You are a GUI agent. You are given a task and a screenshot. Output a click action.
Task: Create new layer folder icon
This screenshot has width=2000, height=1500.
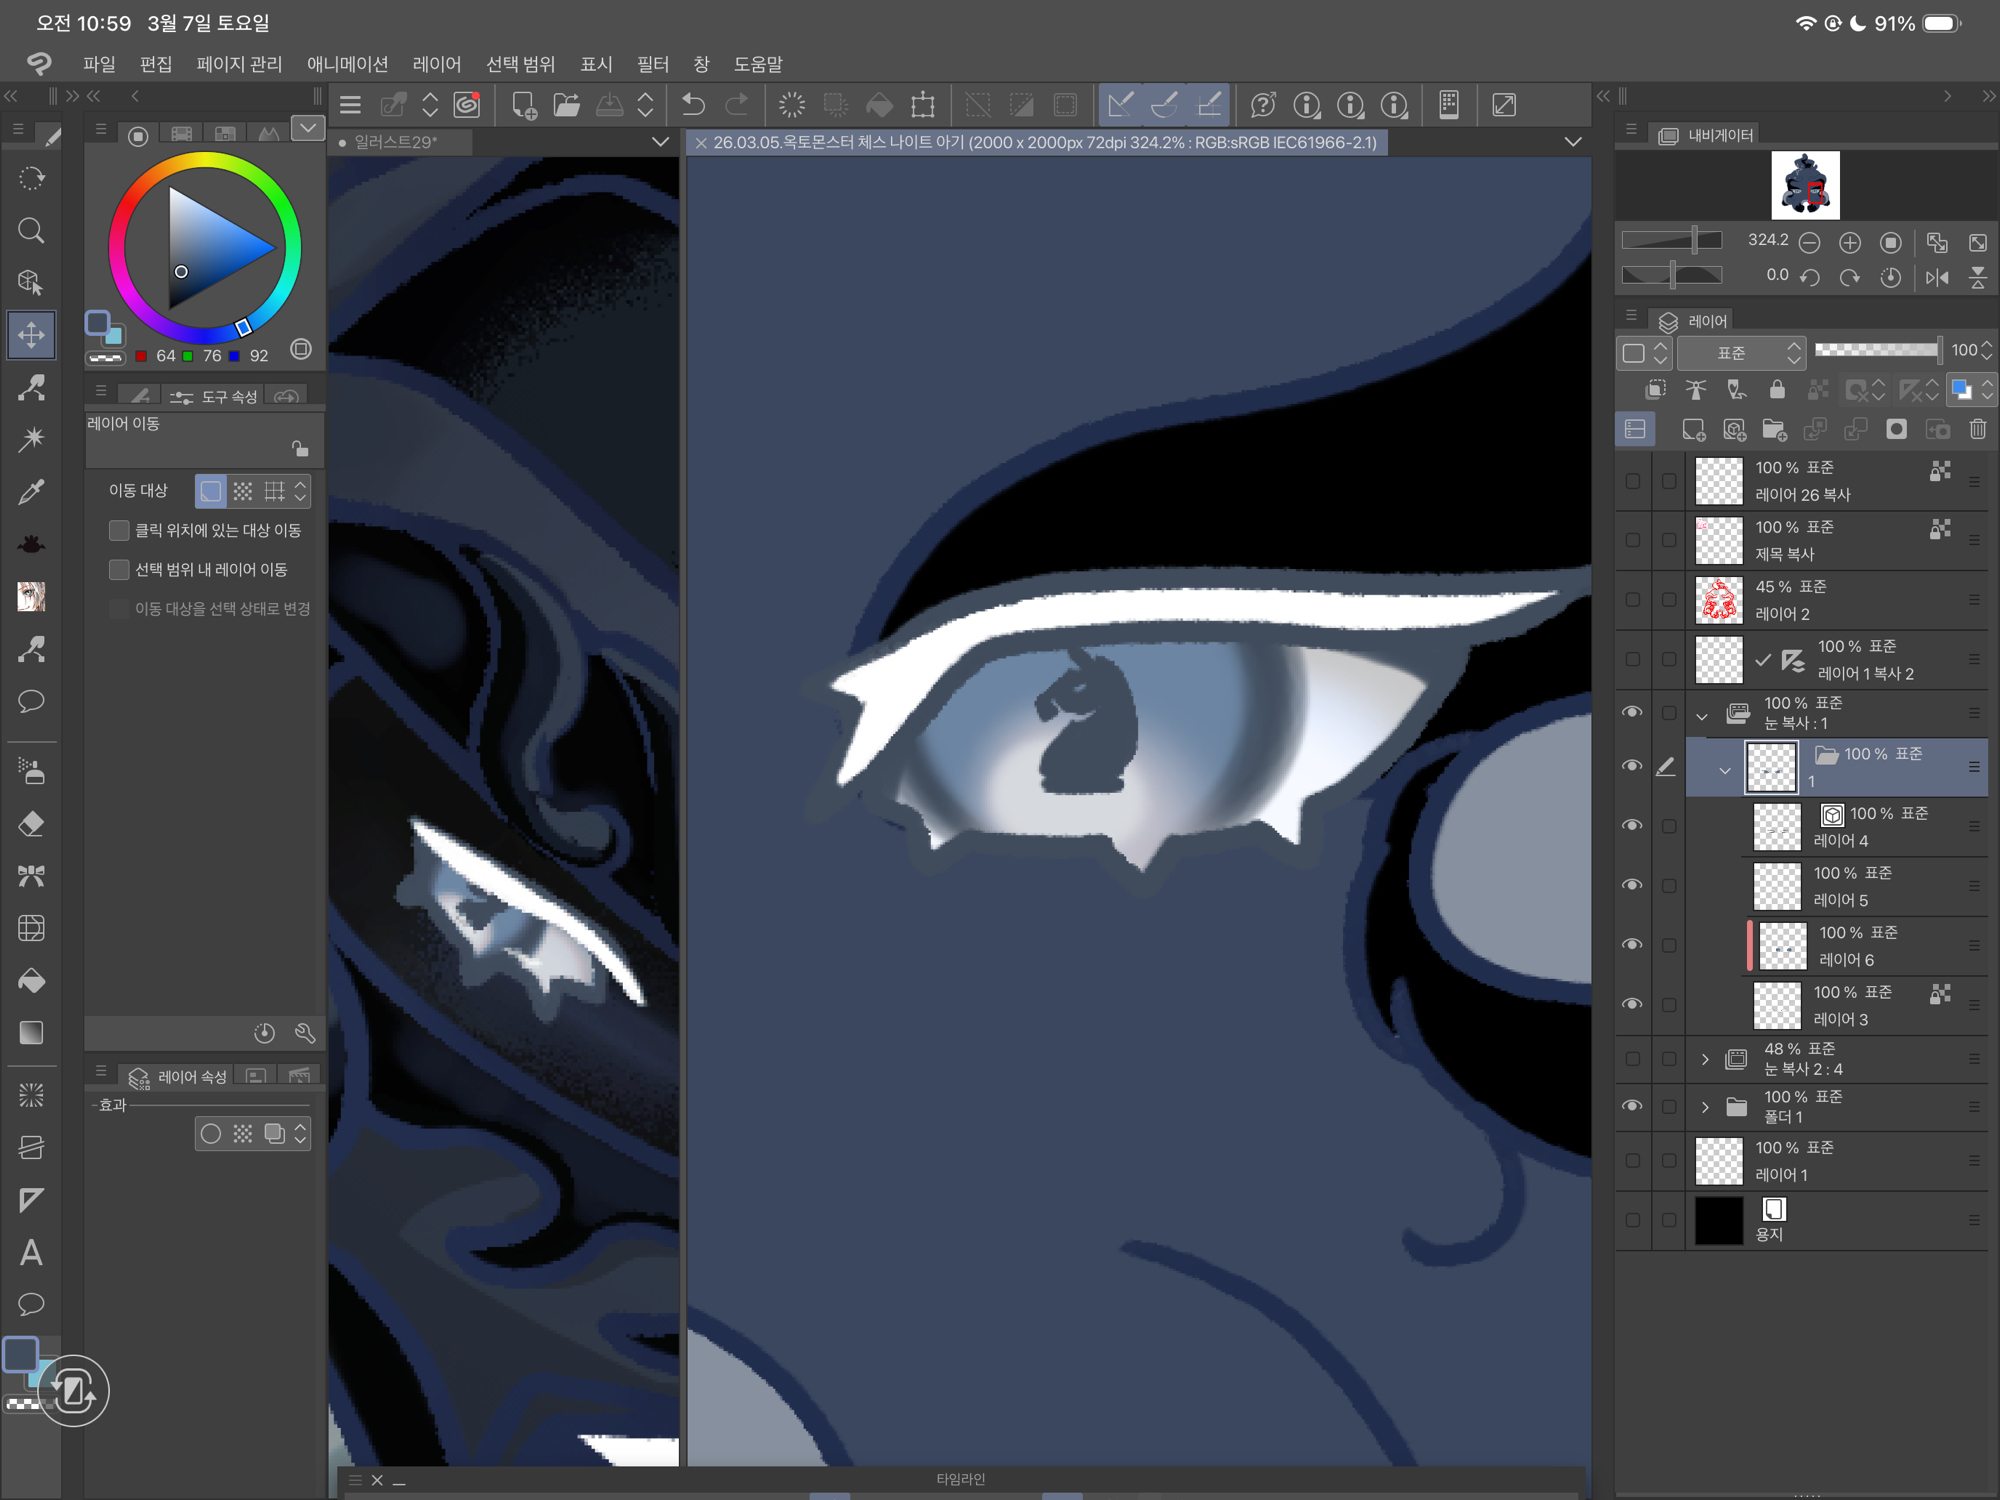1774,430
